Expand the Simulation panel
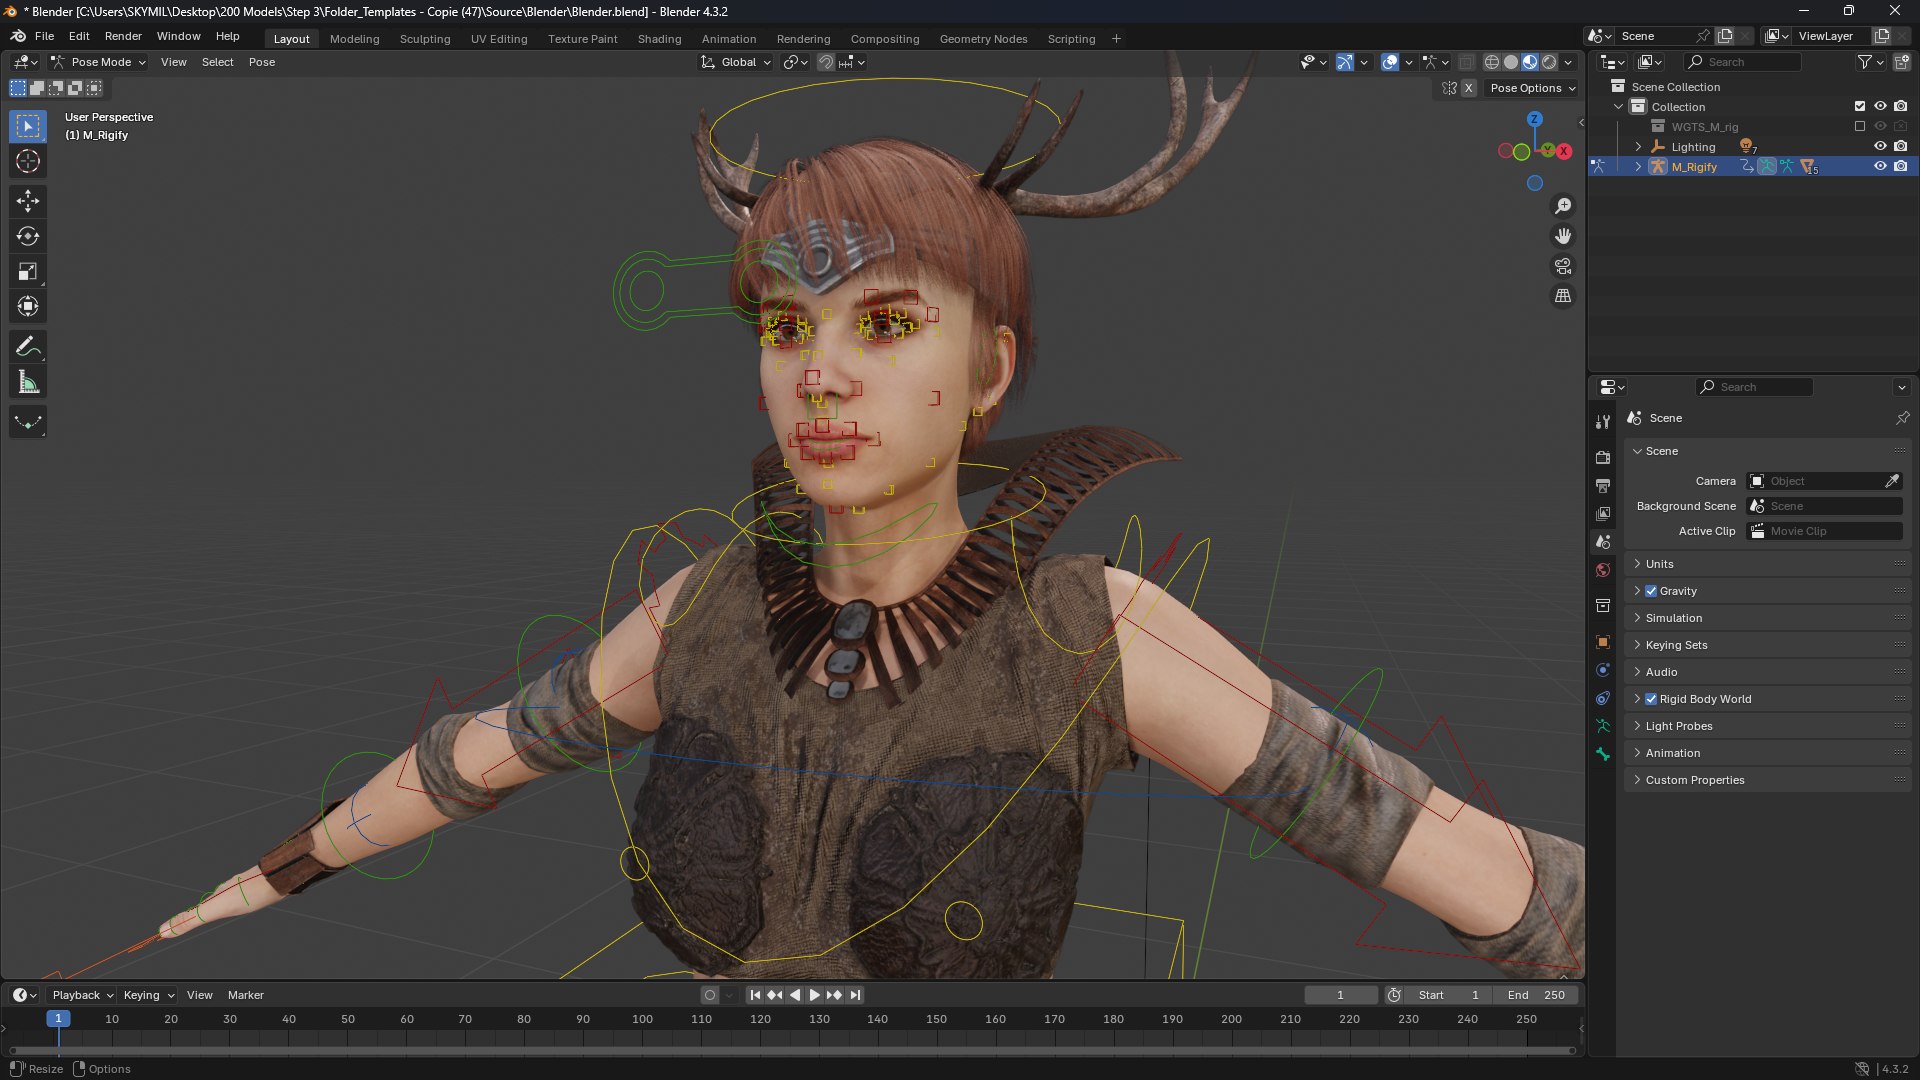Viewport: 1920px width, 1080px height. 1767,618
